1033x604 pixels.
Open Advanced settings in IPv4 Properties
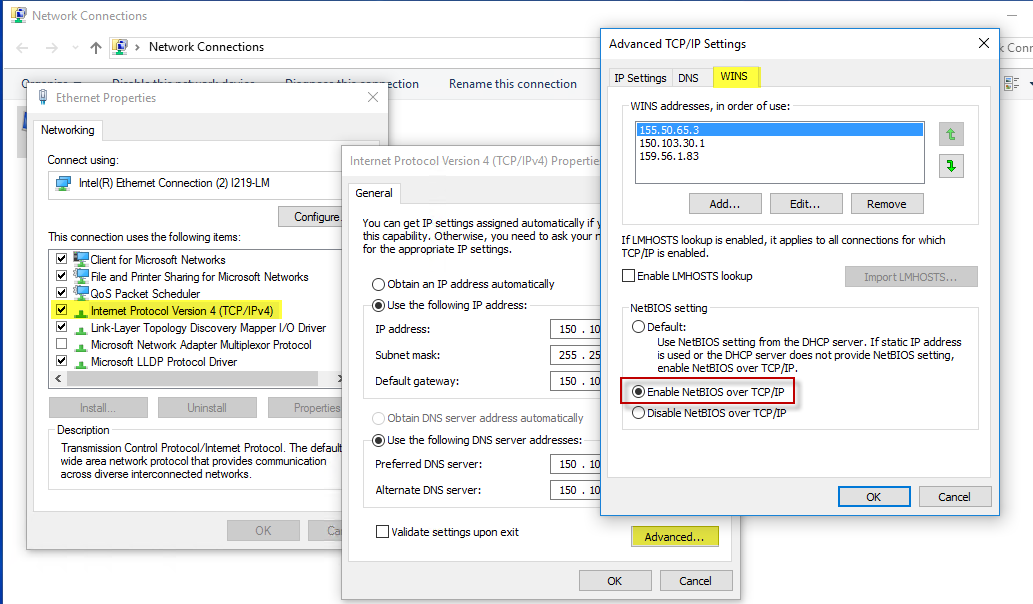click(x=675, y=537)
